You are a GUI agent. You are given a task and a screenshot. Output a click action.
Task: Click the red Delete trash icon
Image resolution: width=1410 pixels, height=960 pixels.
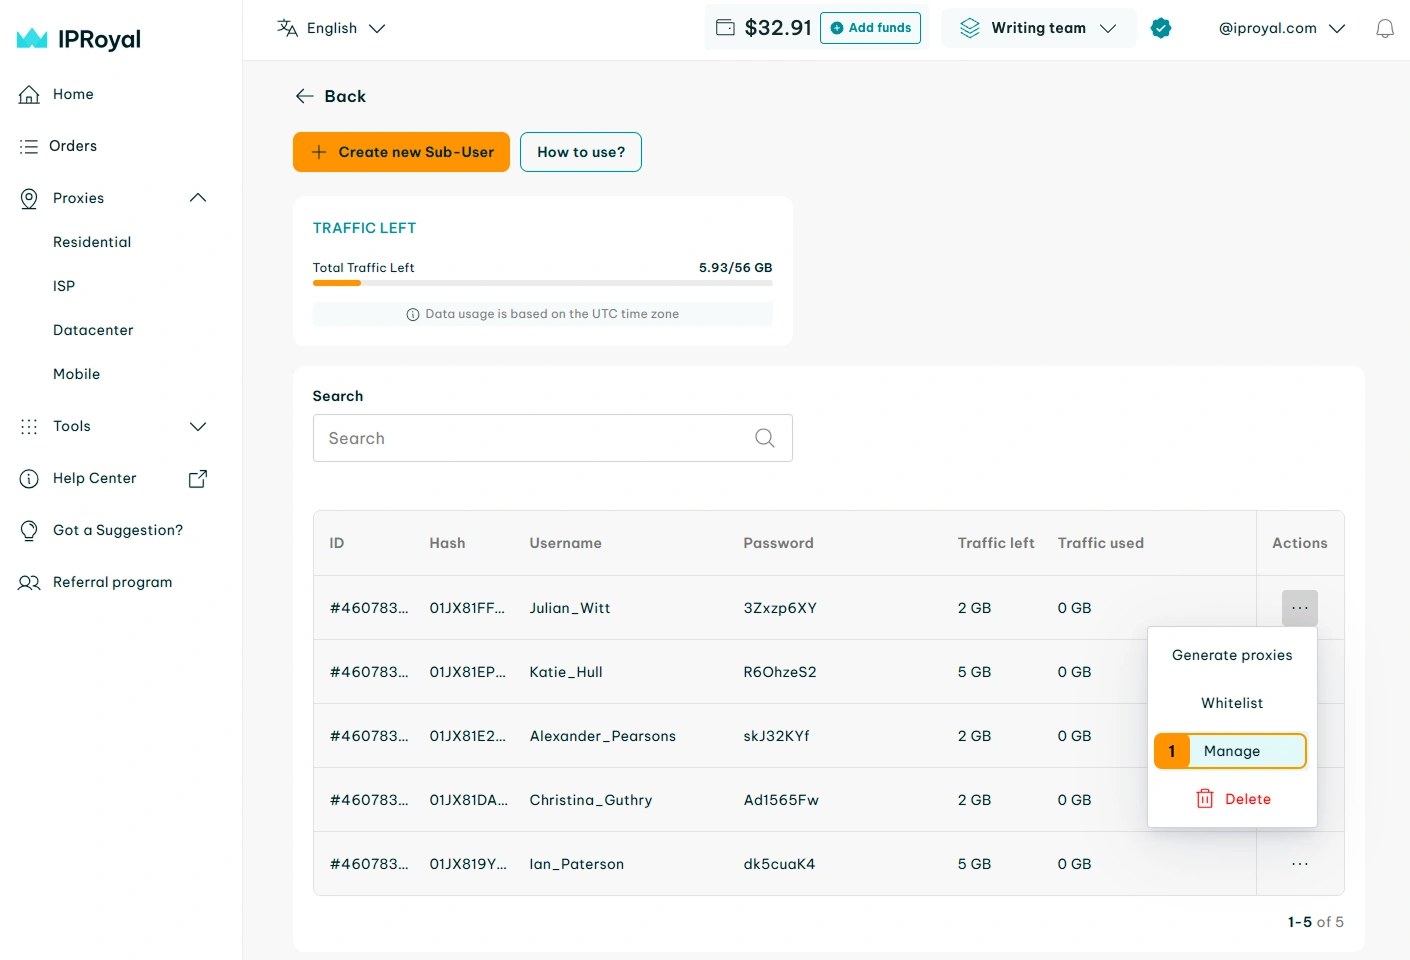tap(1205, 799)
